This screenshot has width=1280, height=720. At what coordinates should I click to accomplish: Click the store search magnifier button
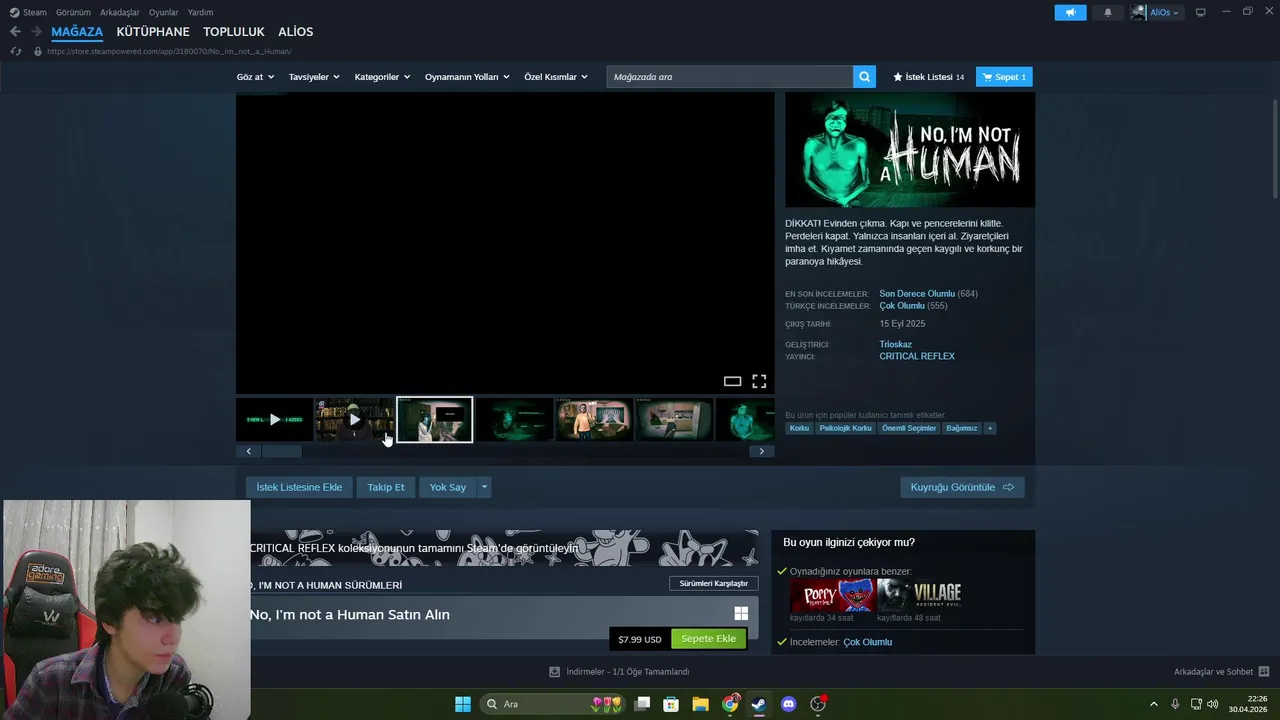click(864, 77)
